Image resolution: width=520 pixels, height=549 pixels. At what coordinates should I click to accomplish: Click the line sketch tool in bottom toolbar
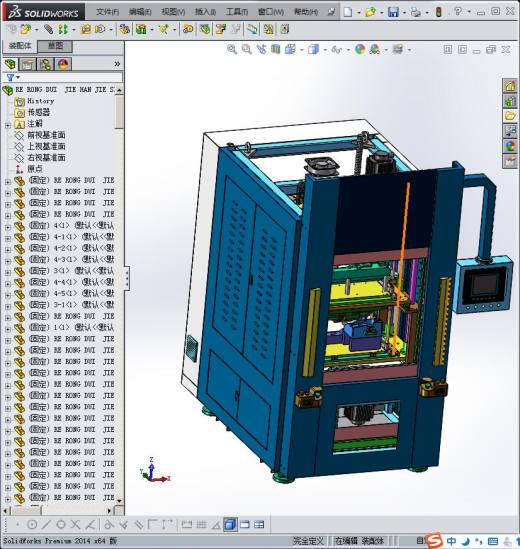point(46,524)
